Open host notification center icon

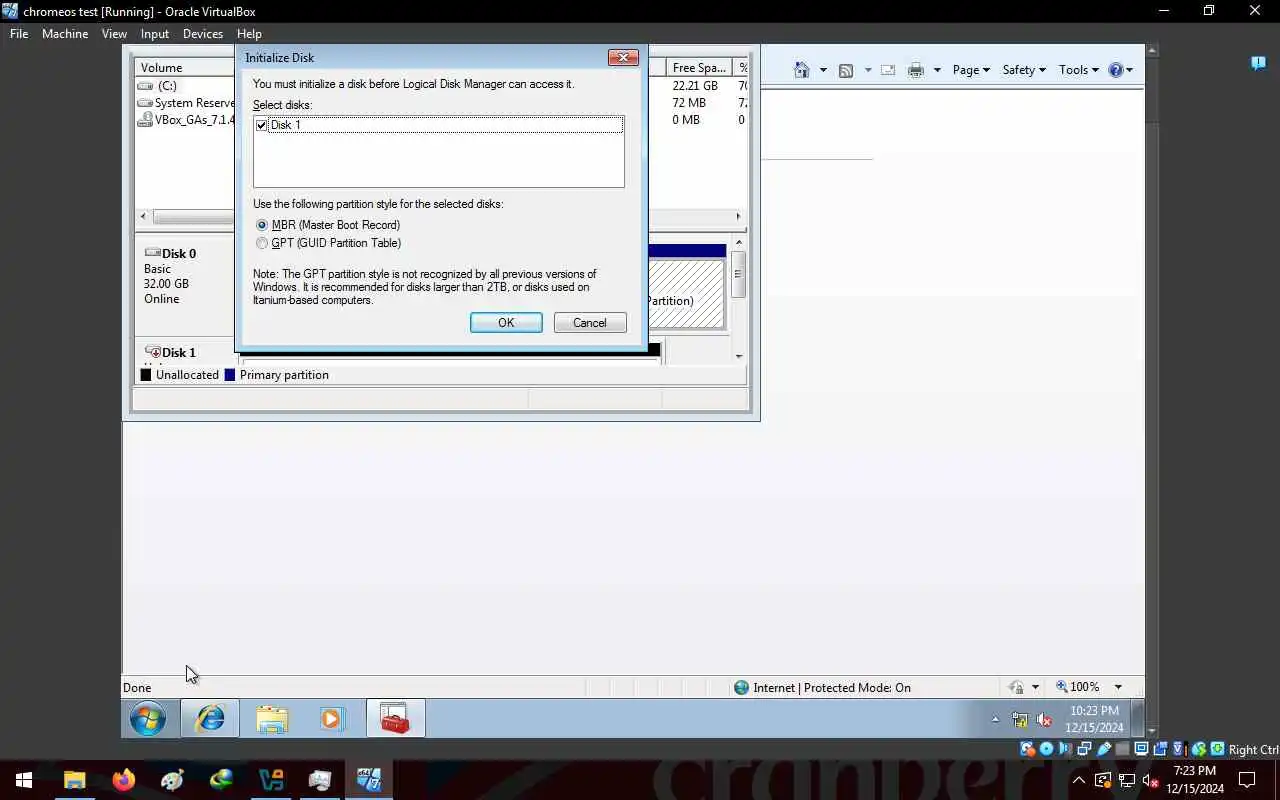[x=1247, y=780]
